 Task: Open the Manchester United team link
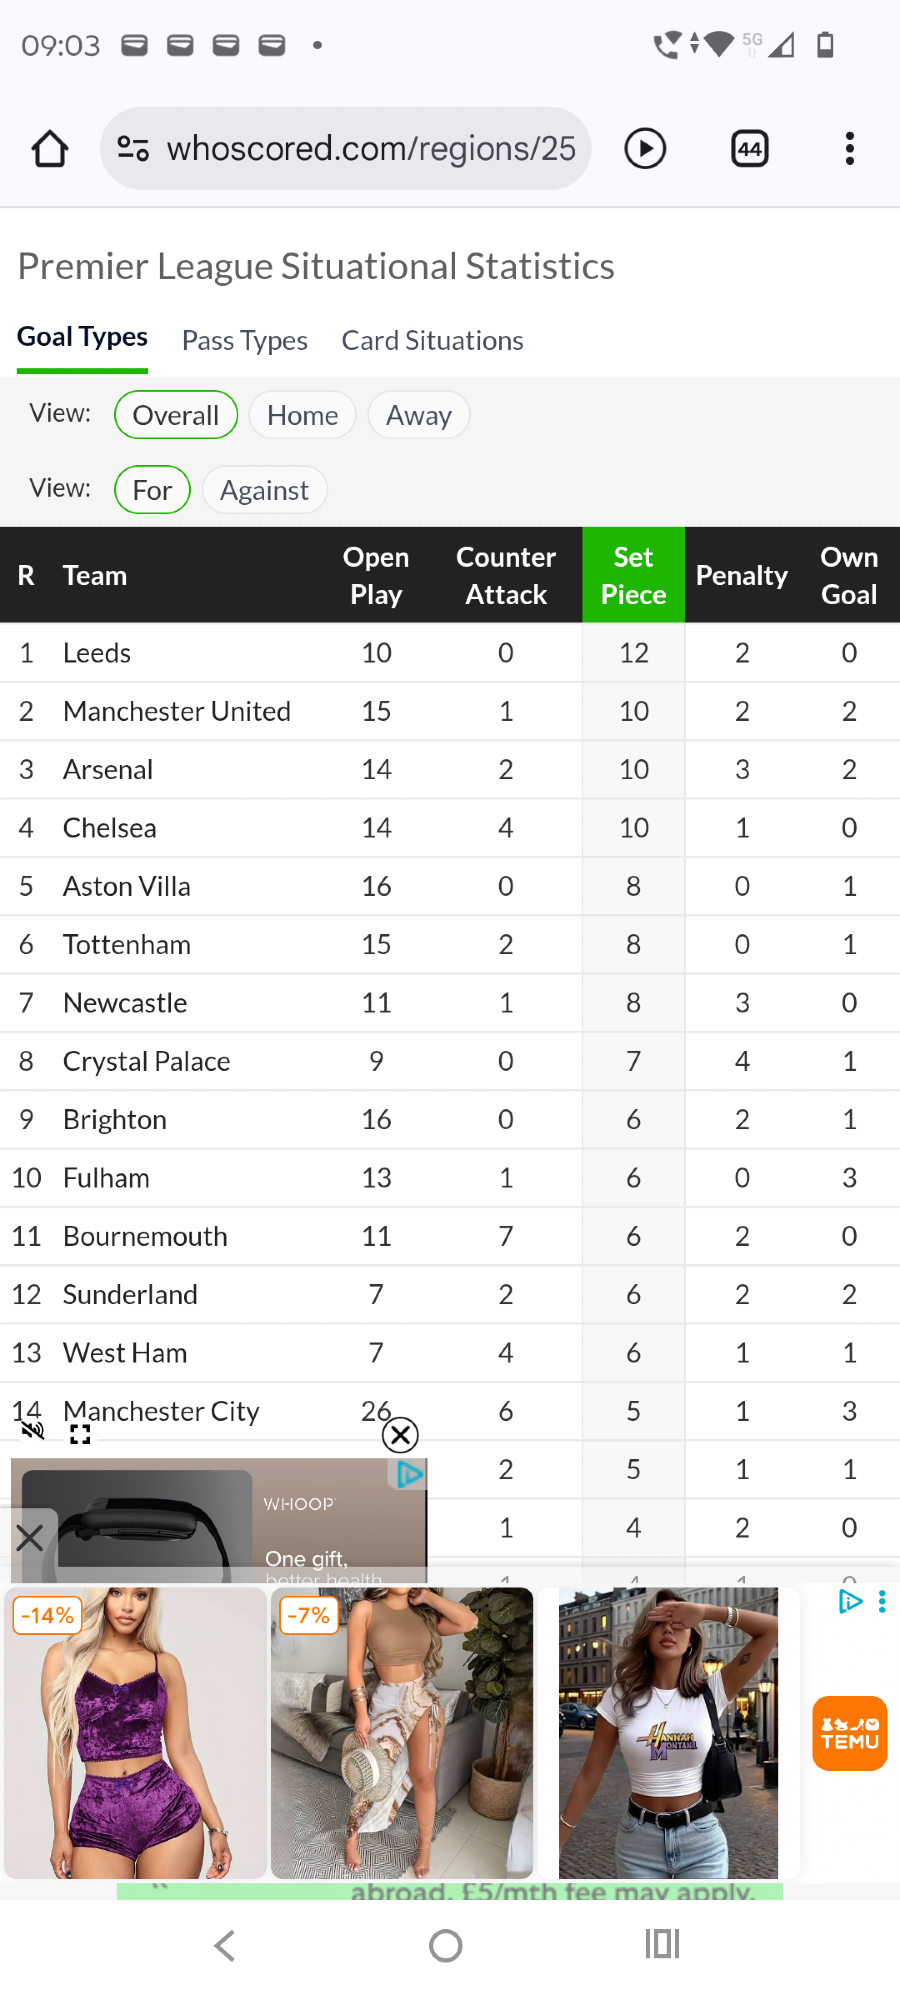point(177,711)
